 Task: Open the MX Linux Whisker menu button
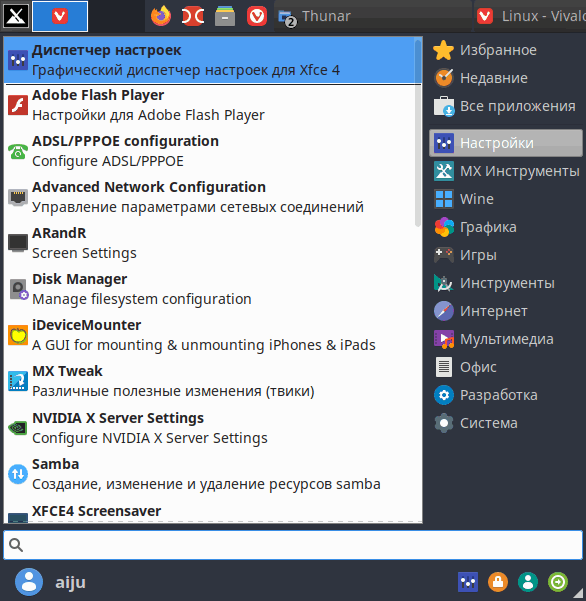click(16, 16)
